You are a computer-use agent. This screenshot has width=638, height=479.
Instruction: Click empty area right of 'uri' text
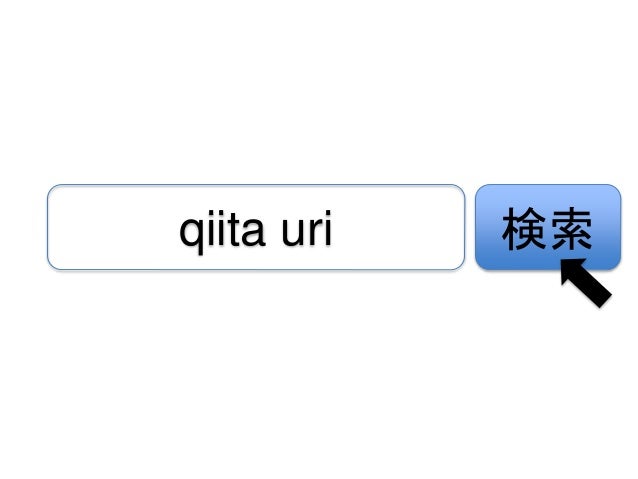click(x=398, y=227)
